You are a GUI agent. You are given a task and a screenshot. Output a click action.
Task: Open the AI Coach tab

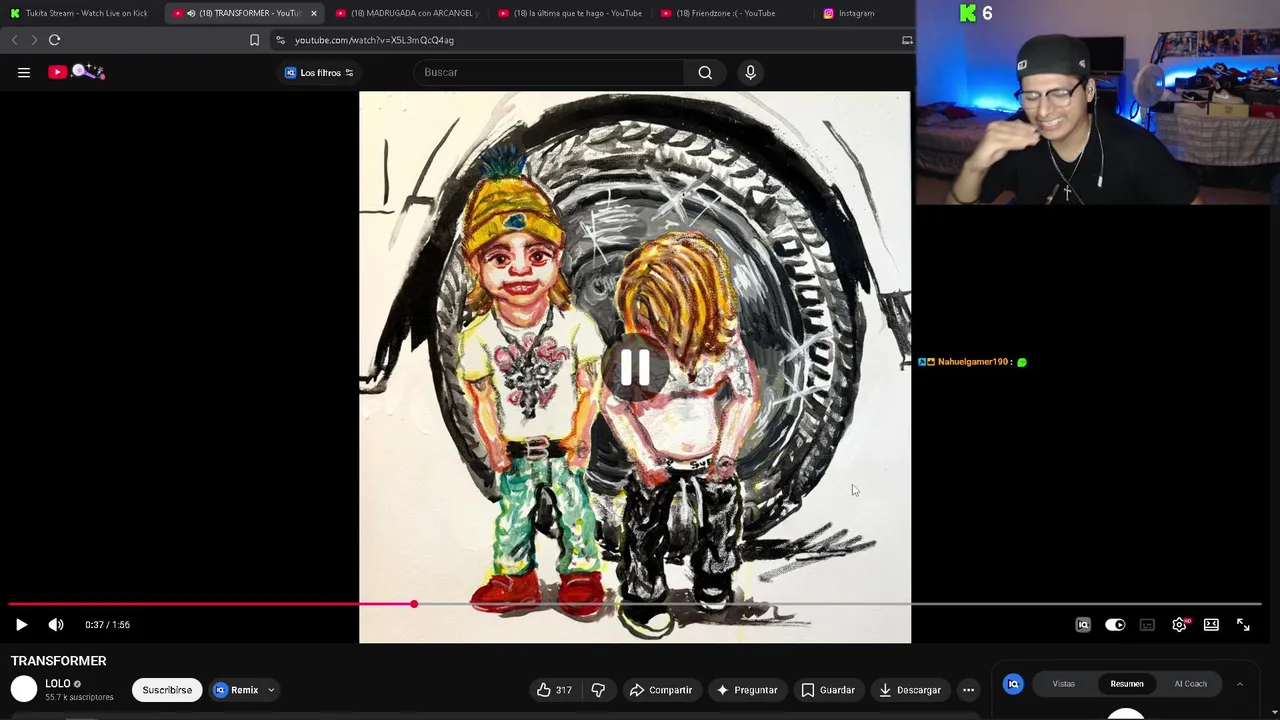coord(1190,684)
